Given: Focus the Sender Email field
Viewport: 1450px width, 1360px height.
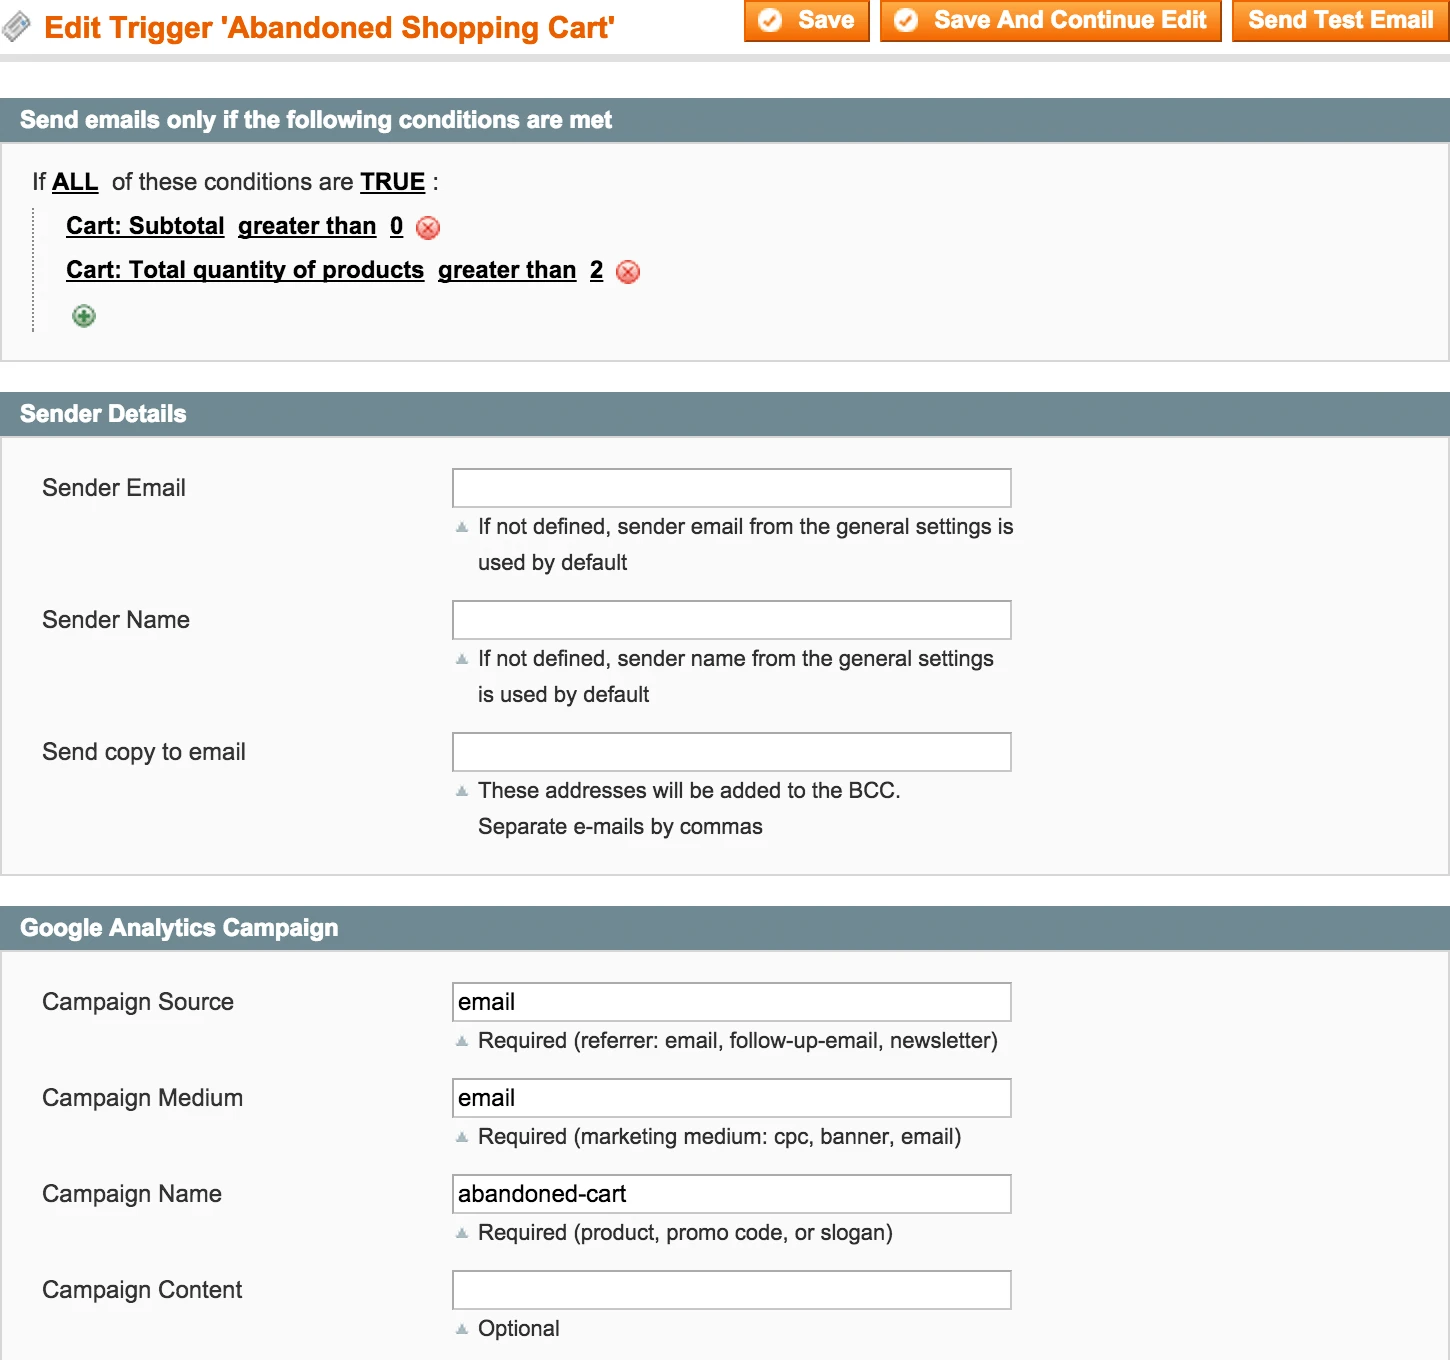Looking at the screenshot, I should point(731,488).
